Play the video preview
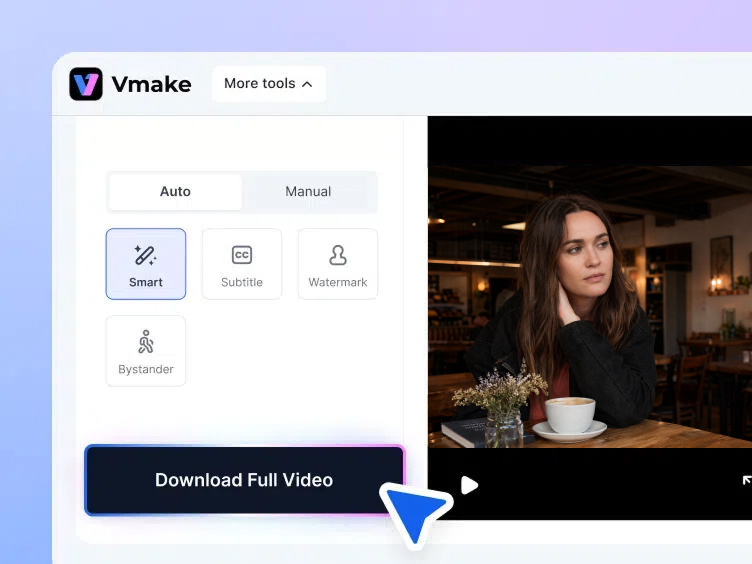 [x=469, y=485]
